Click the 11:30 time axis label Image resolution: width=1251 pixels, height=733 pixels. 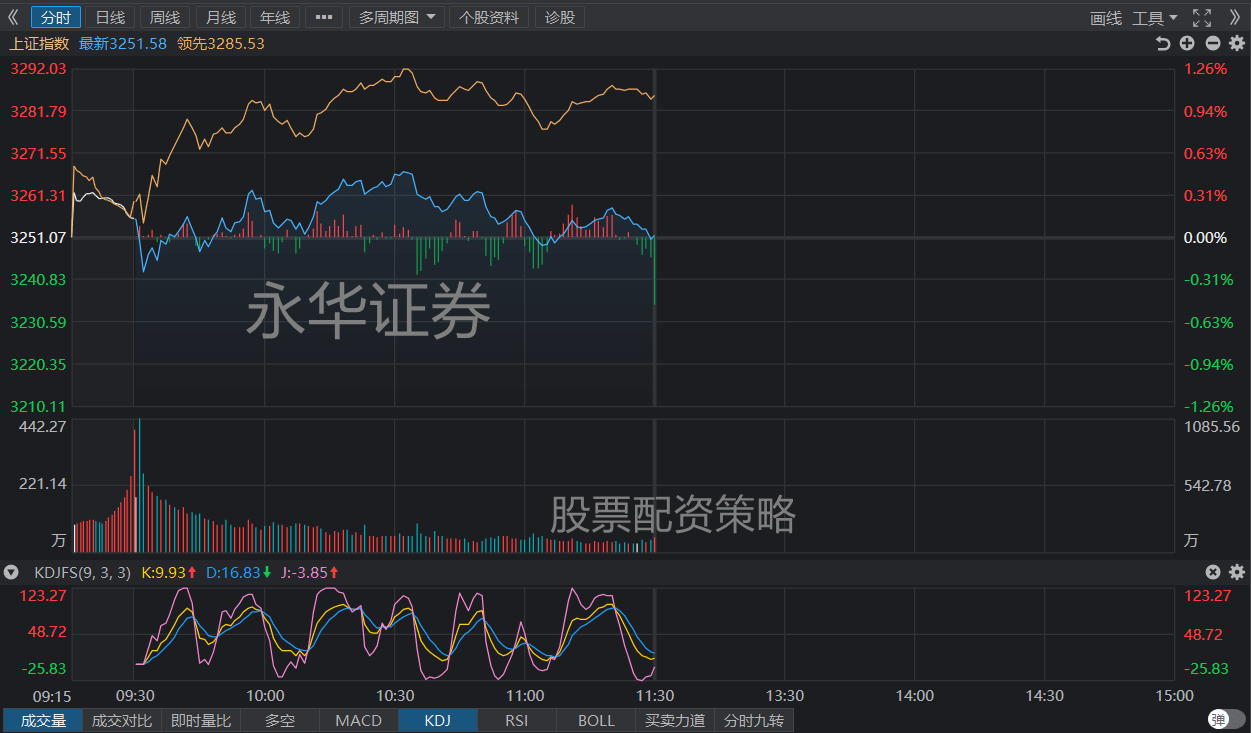[x=654, y=695]
